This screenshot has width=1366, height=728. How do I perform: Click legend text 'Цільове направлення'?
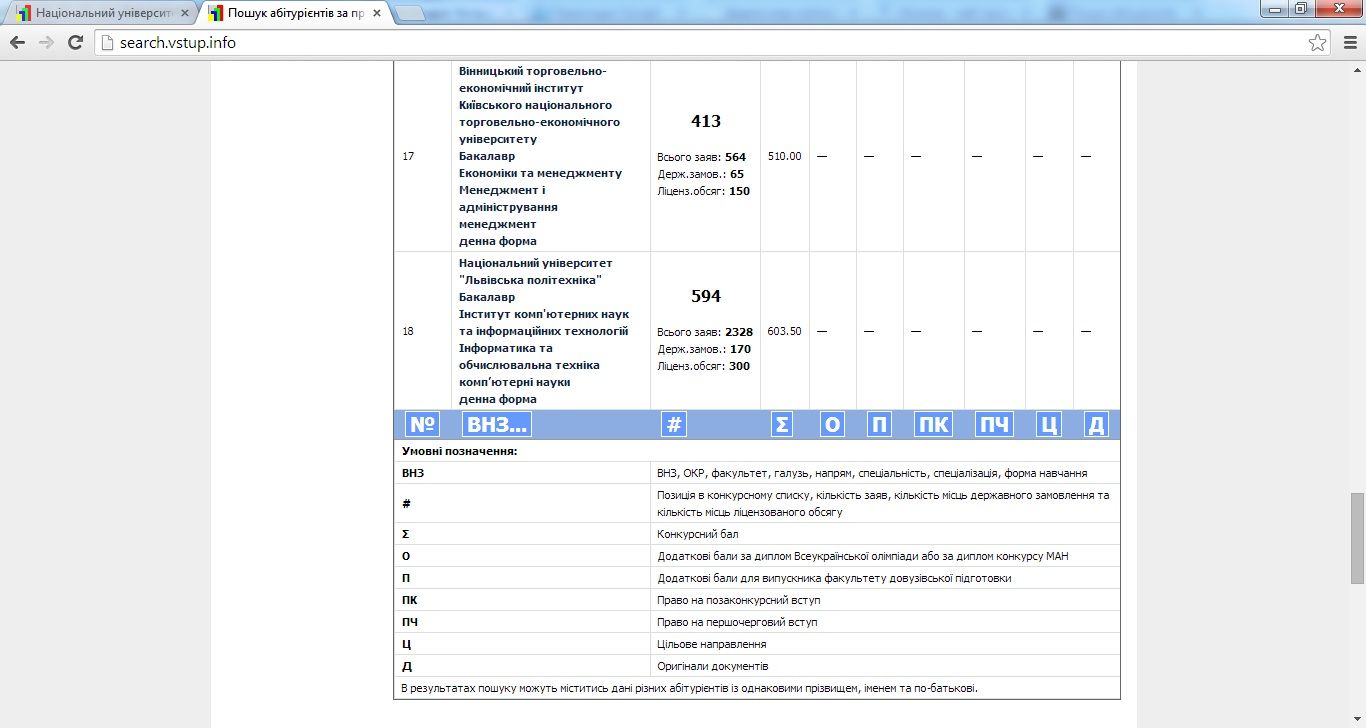click(712, 644)
